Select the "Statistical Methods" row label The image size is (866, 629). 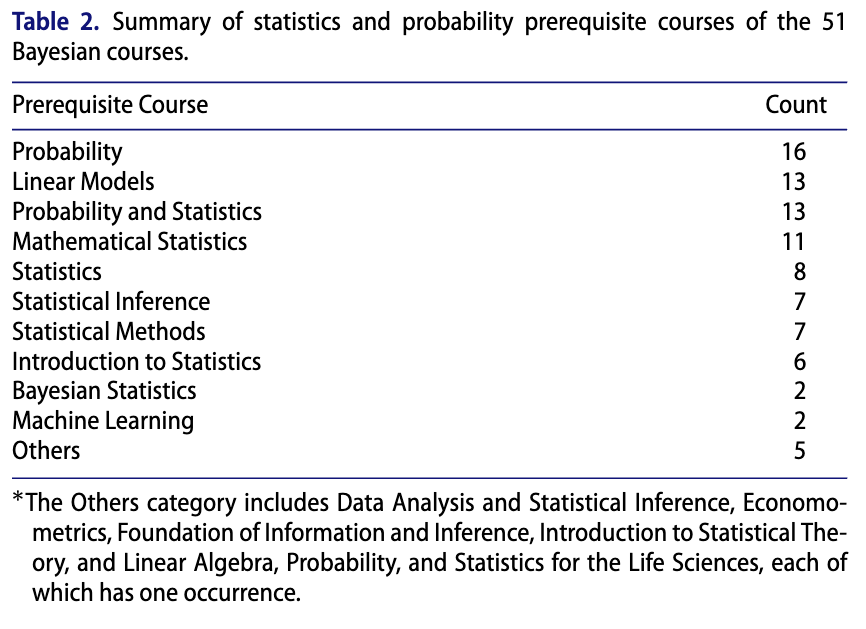tap(108, 331)
